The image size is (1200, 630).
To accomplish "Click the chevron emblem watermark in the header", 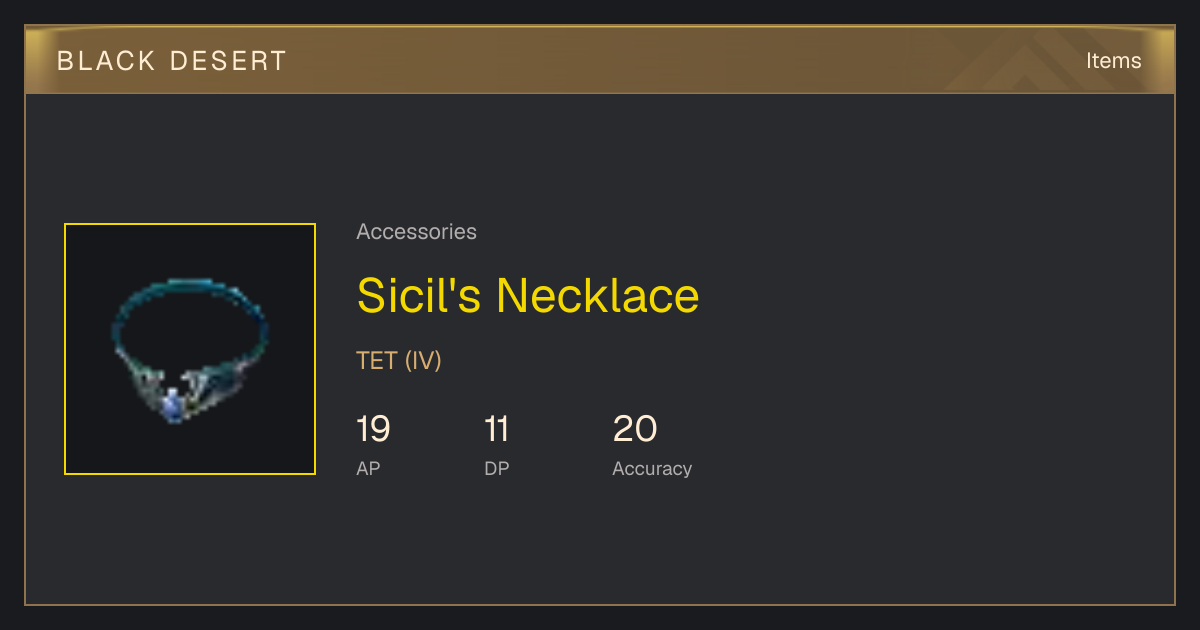I will pos(1040,61).
